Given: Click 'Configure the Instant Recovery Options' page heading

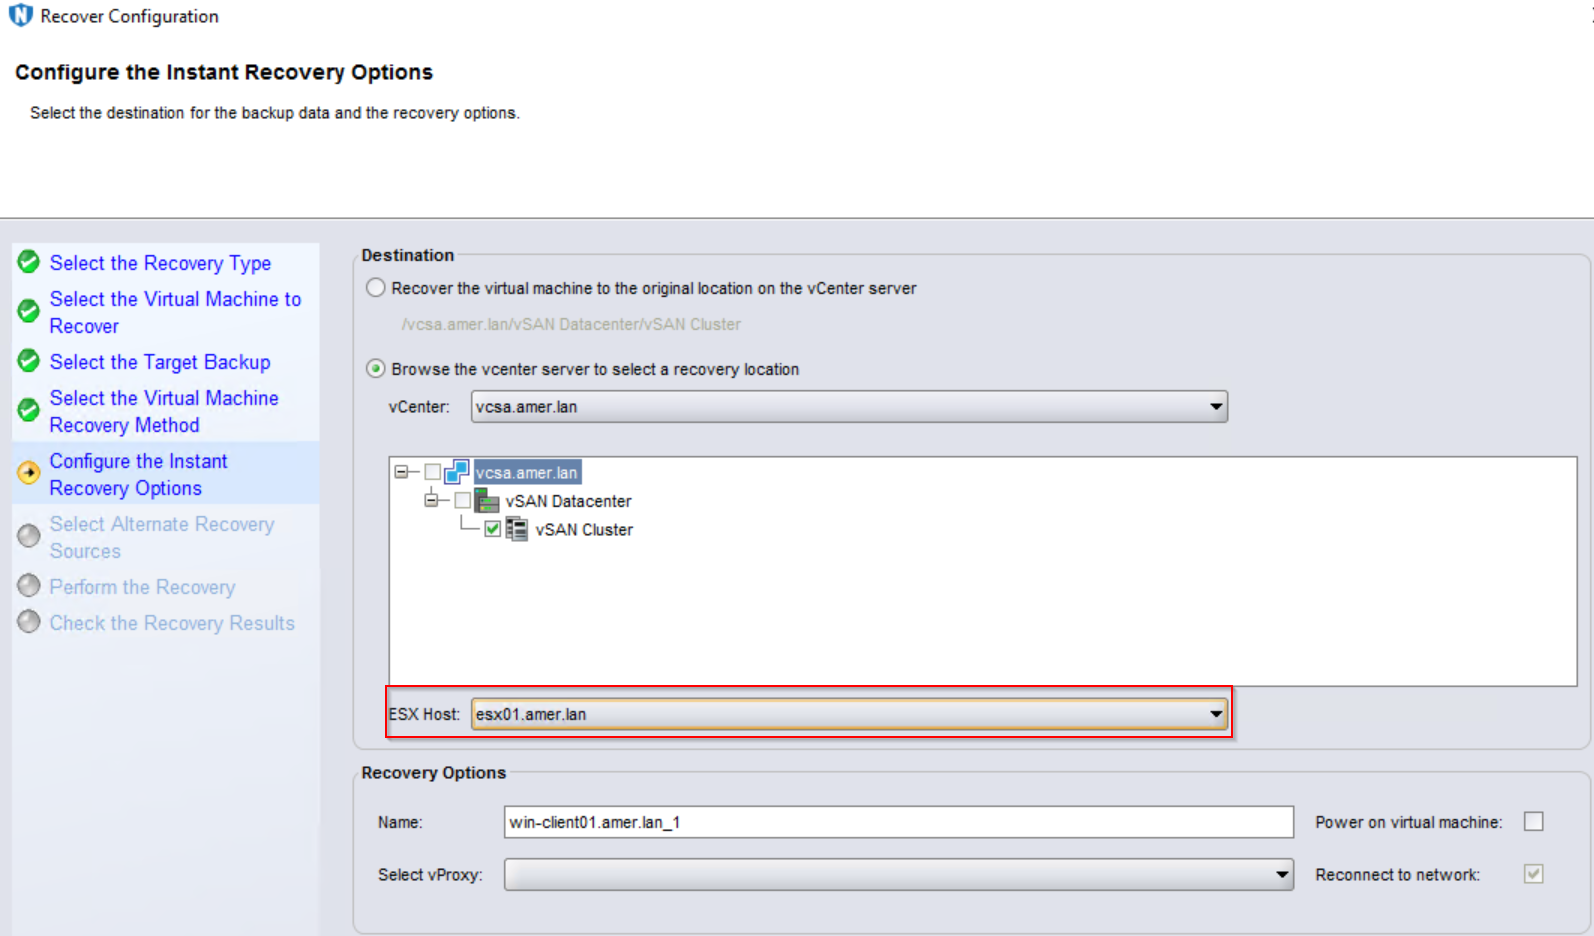Looking at the screenshot, I should pos(224,72).
